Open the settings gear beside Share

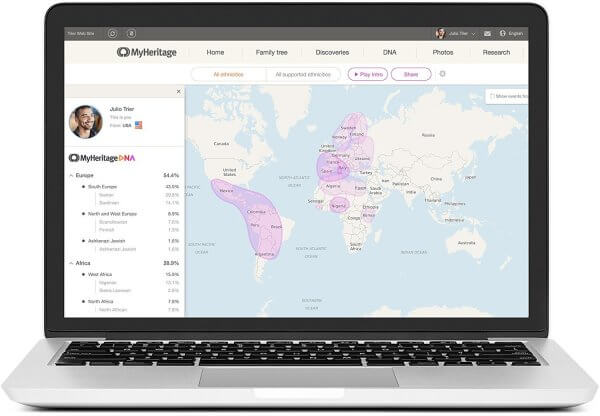click(442, 73)
